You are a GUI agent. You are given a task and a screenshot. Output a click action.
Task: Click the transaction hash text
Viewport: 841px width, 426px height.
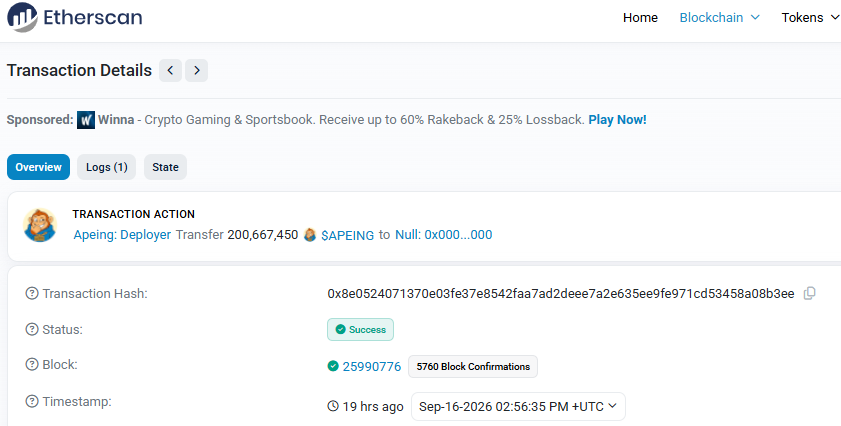click(x=560, y=293)
